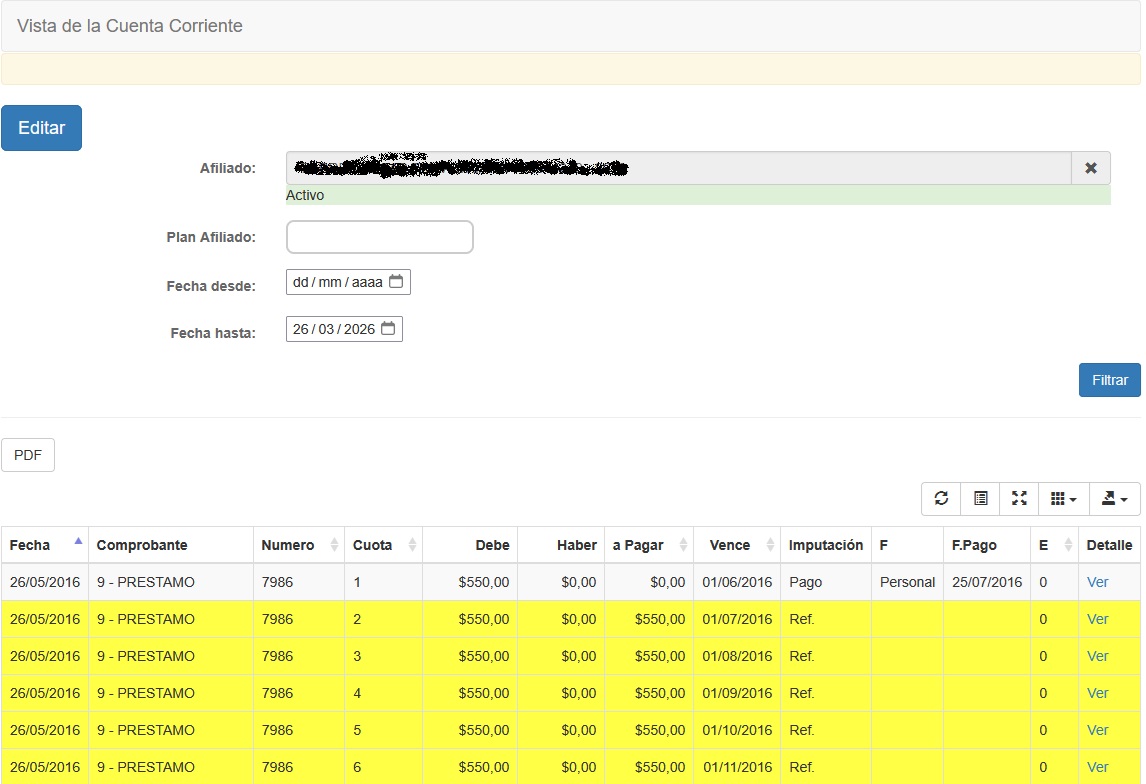Download the PDF report
Screen dimensions: 1146x784
click(28, 455)
